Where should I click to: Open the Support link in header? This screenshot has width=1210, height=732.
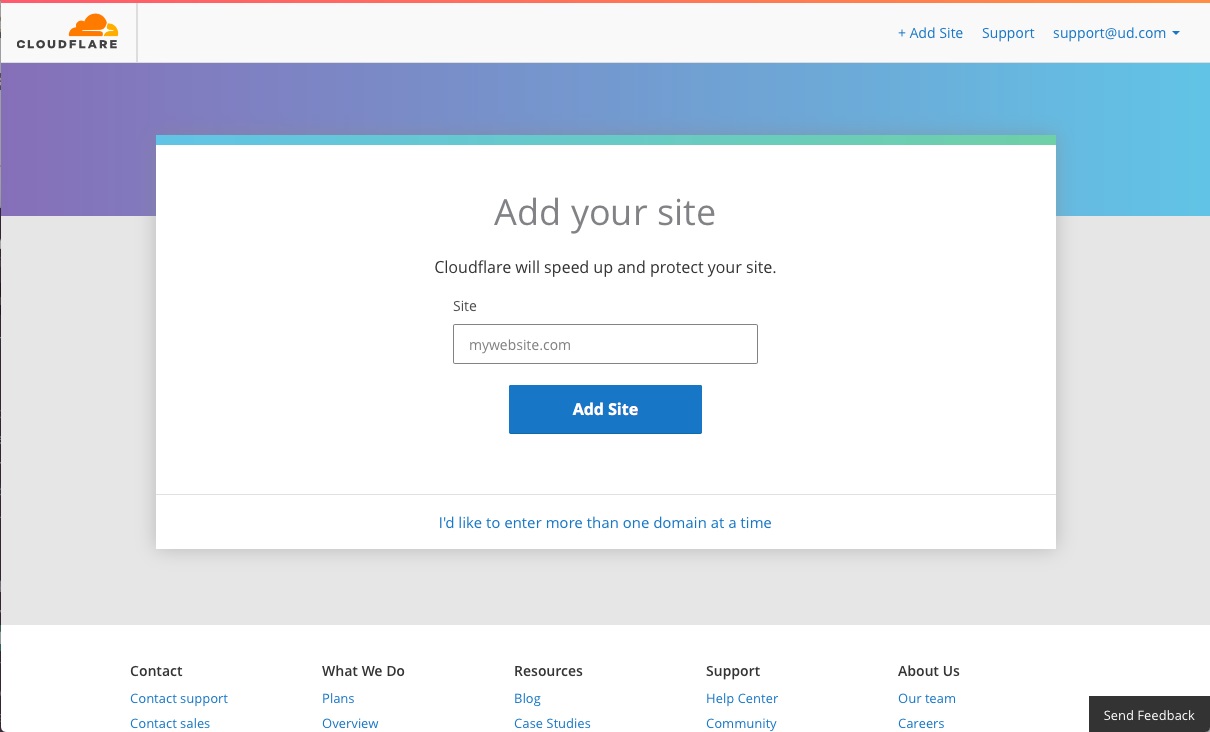(1008, 33)
